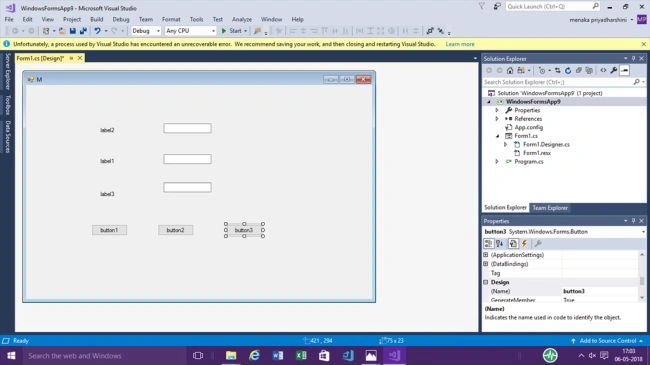Screen dimensions: 650x365
Task: Click the Undo toolbar icon
Action: 97,31
